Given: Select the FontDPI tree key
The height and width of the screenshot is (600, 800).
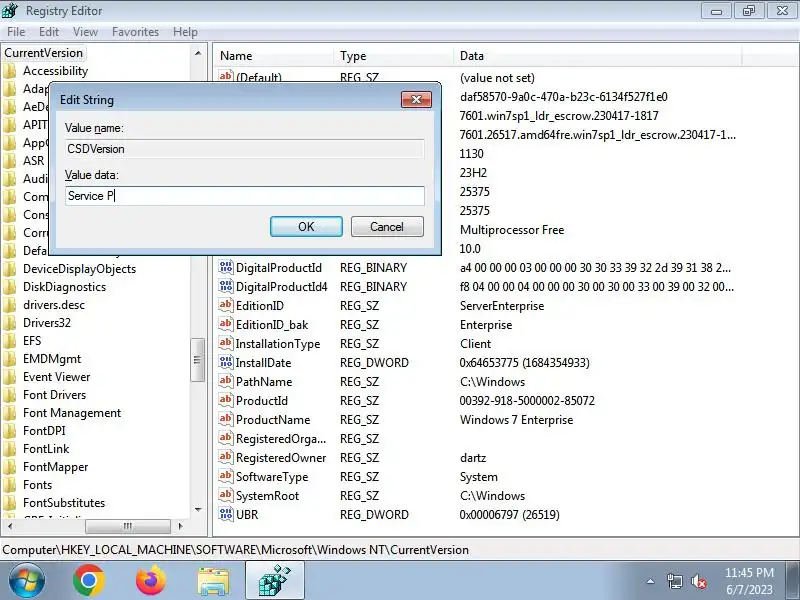Looking at the screenshot, I should click(x=44, y=431).
